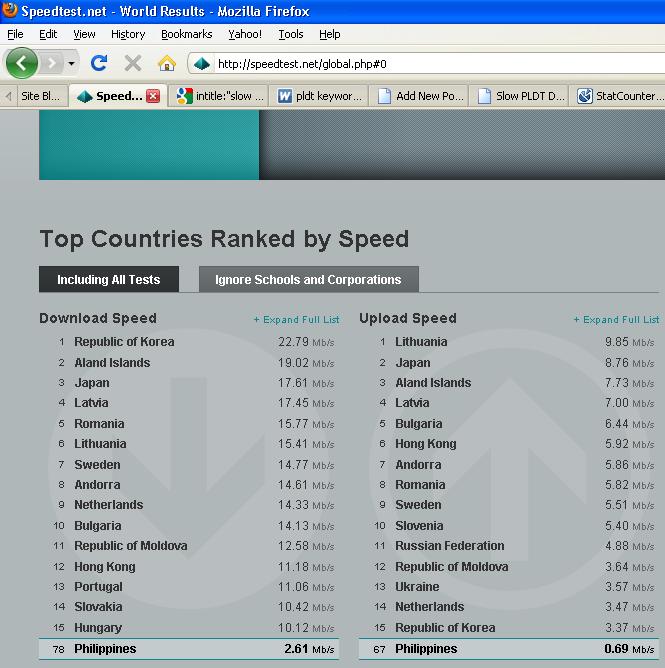Select the Speed... tab
The height and width of the screenshot is (668, 665).
pos(118,96)
